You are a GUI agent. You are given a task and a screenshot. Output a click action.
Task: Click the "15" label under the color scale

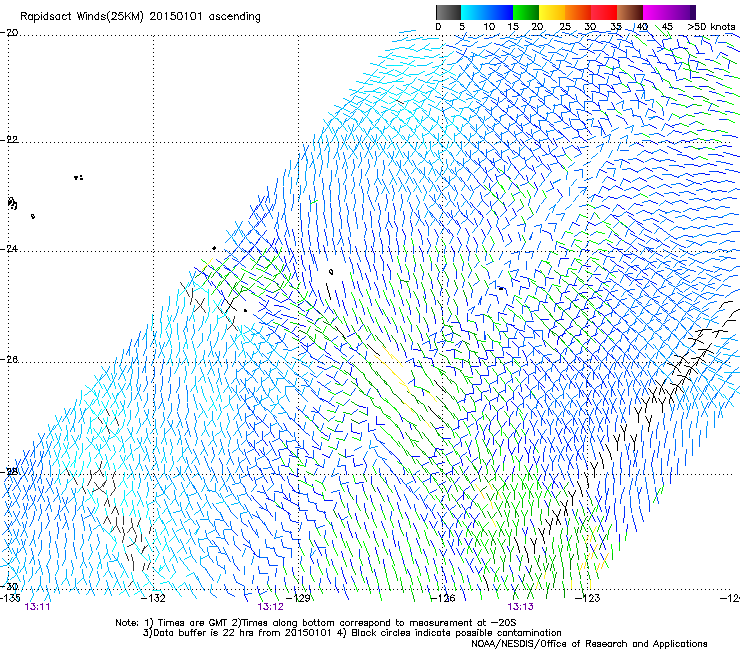click(x=513, y=27)
